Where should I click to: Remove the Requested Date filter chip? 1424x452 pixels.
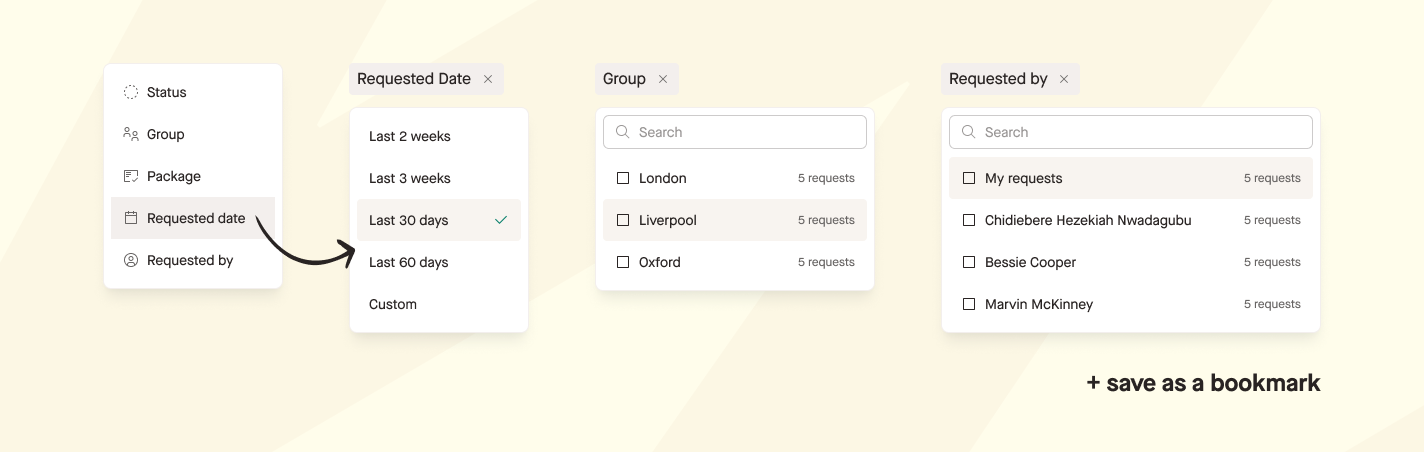point(488,79)
